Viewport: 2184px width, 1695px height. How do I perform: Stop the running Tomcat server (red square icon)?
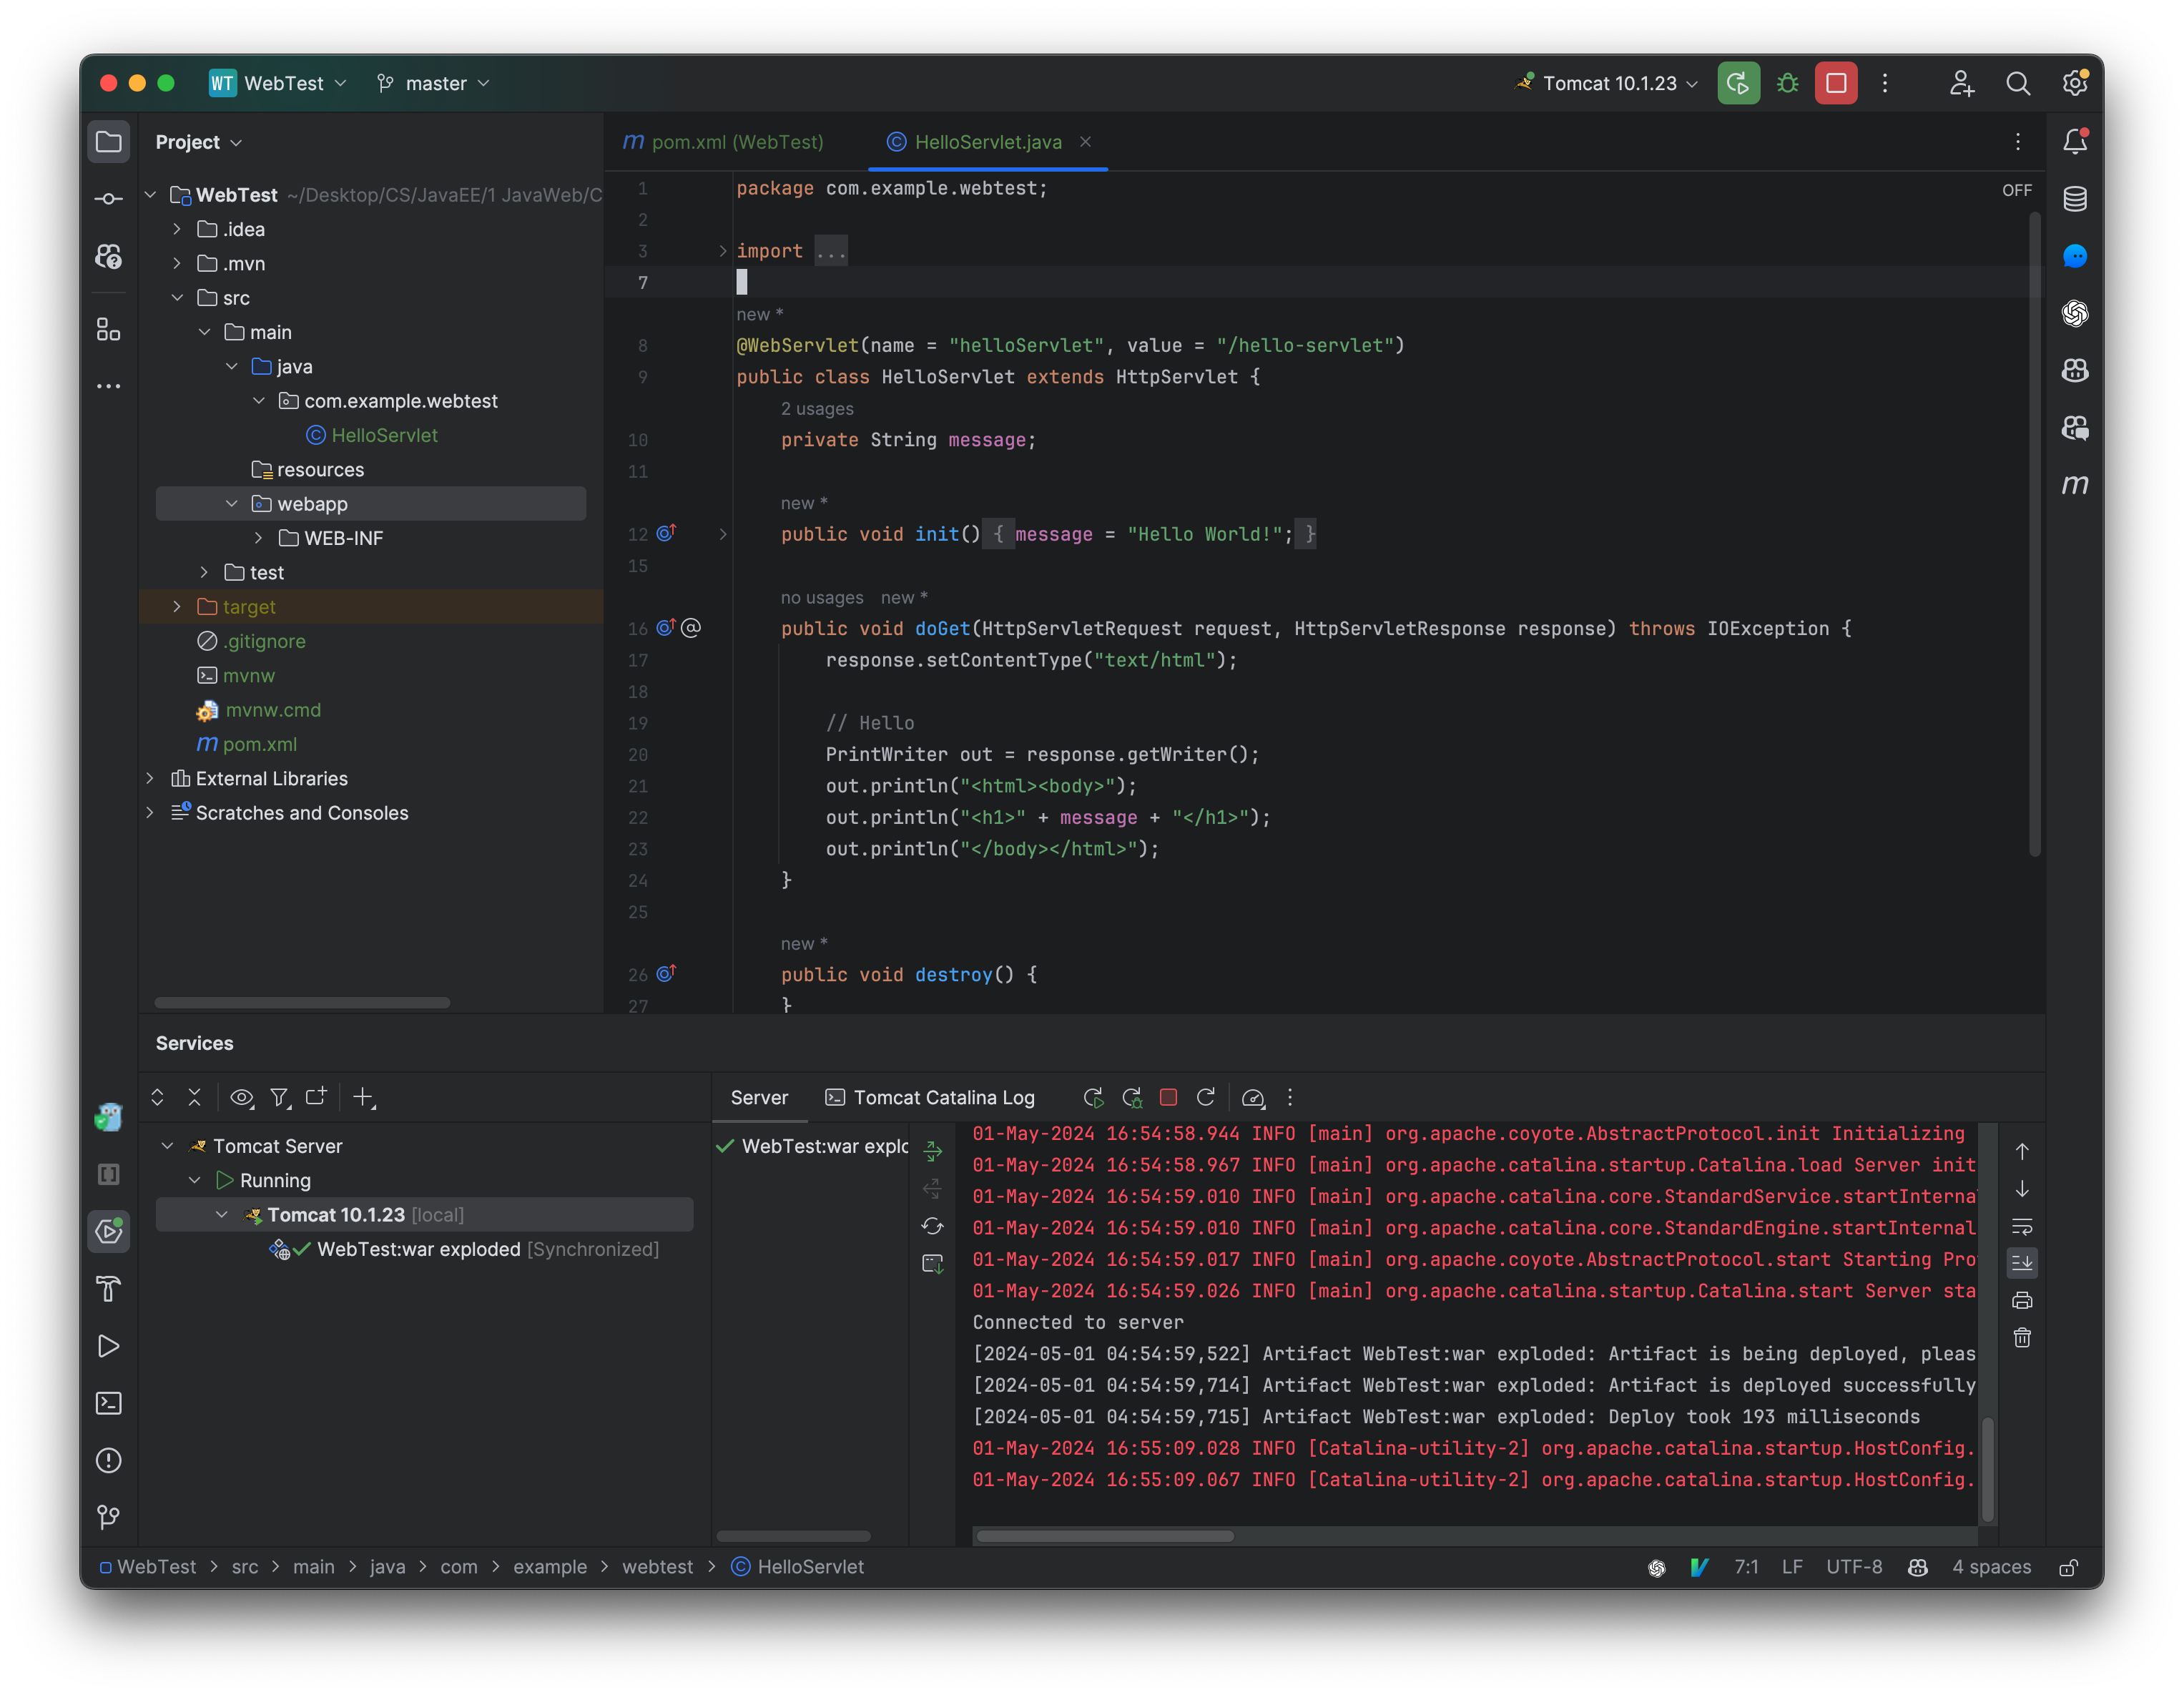pyautogui.click(x=1836, y=83)
